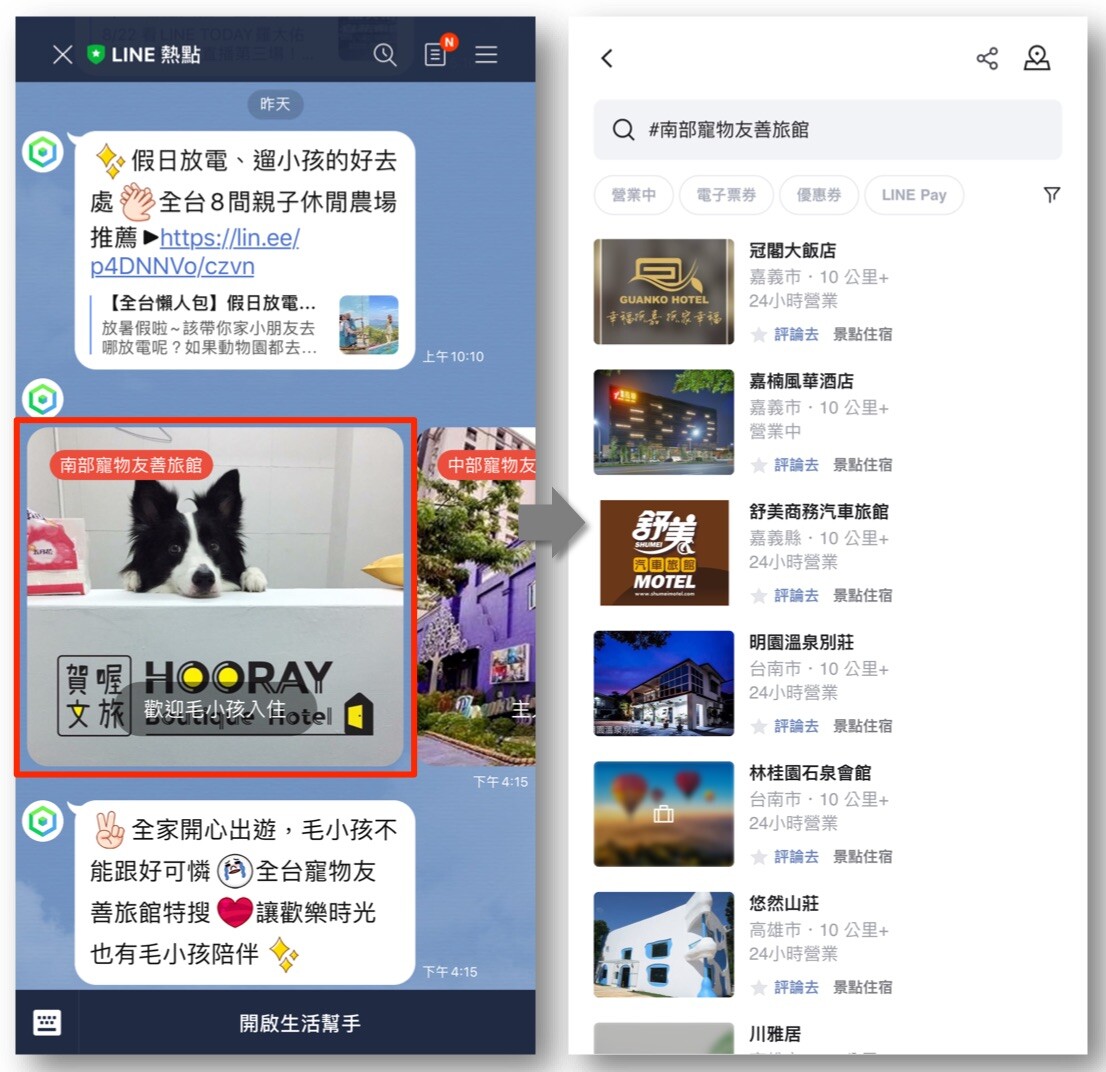Tap the location profile icon at top right
Viewport: 1106px width, 1072px height.
pos(1037,58)
